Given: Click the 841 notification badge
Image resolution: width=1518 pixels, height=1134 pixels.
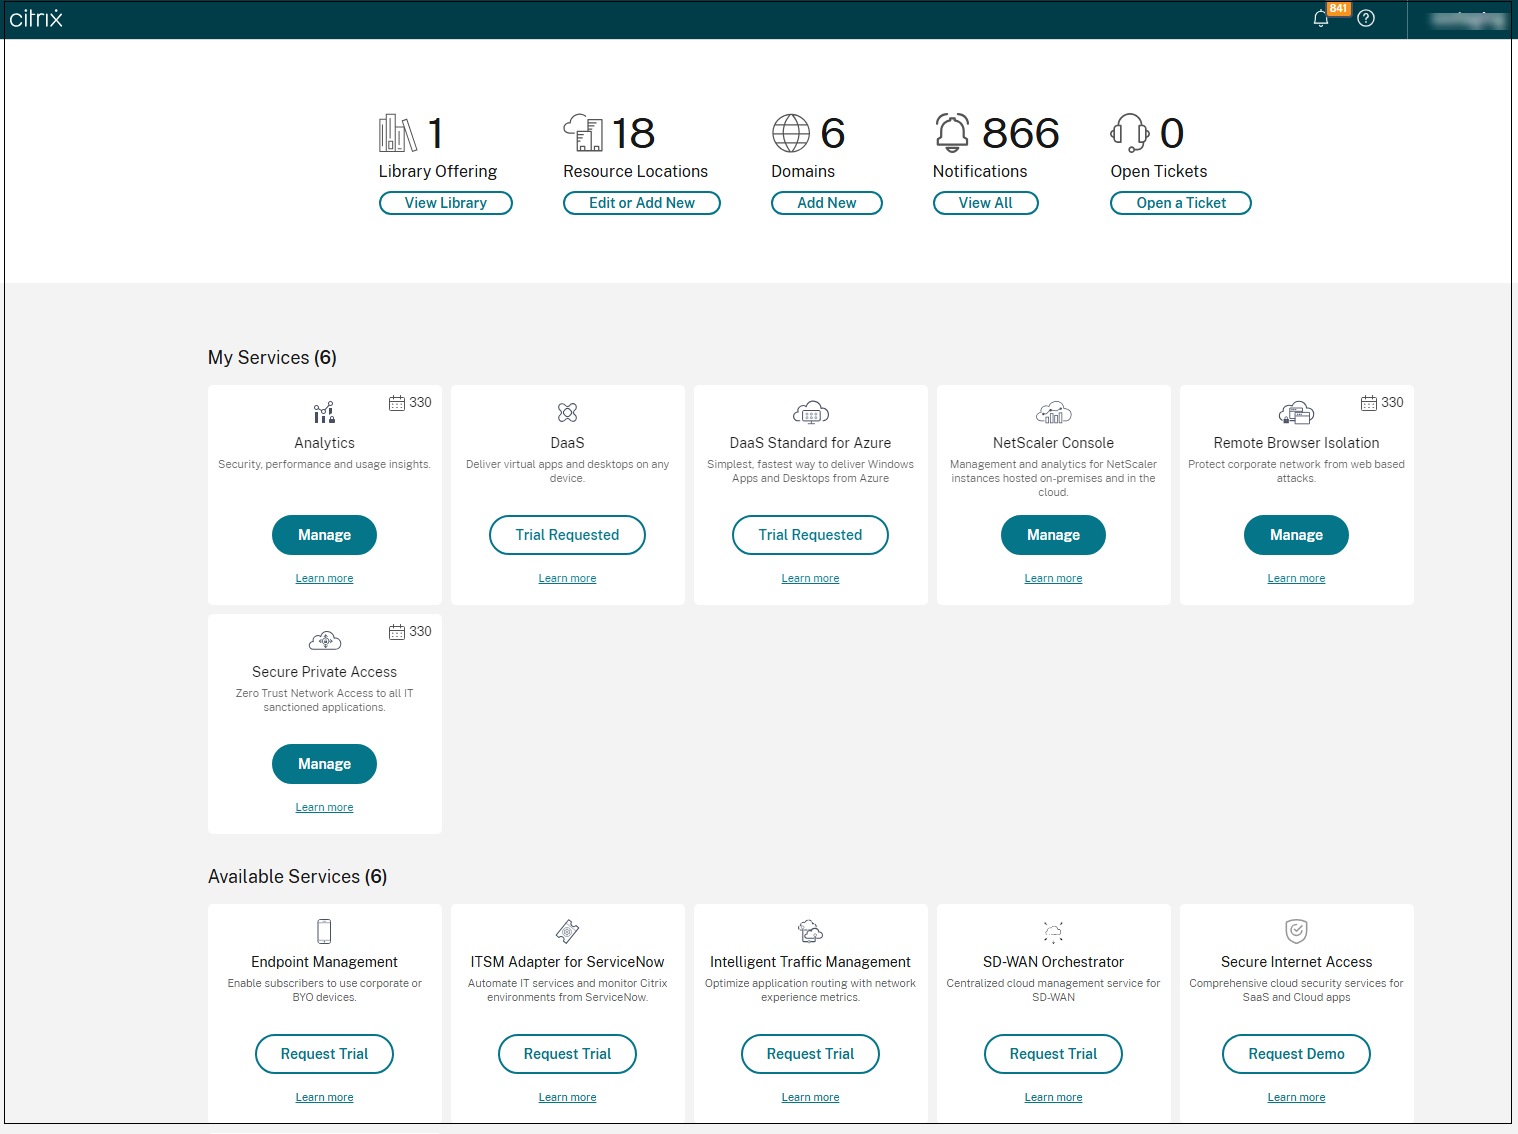Looking at the screenshot, I should click(1339, 8).
